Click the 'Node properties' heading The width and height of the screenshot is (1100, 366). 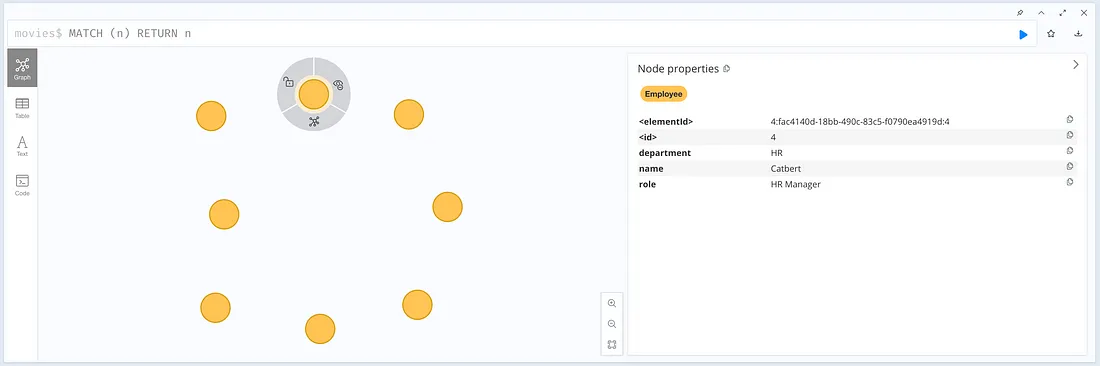coord(678,69)
